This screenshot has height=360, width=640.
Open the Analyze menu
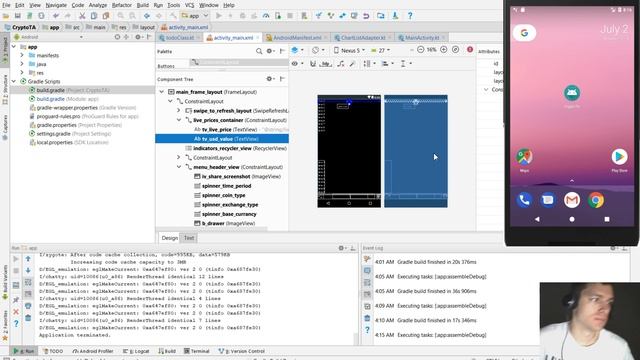click(x=98, y=5)
